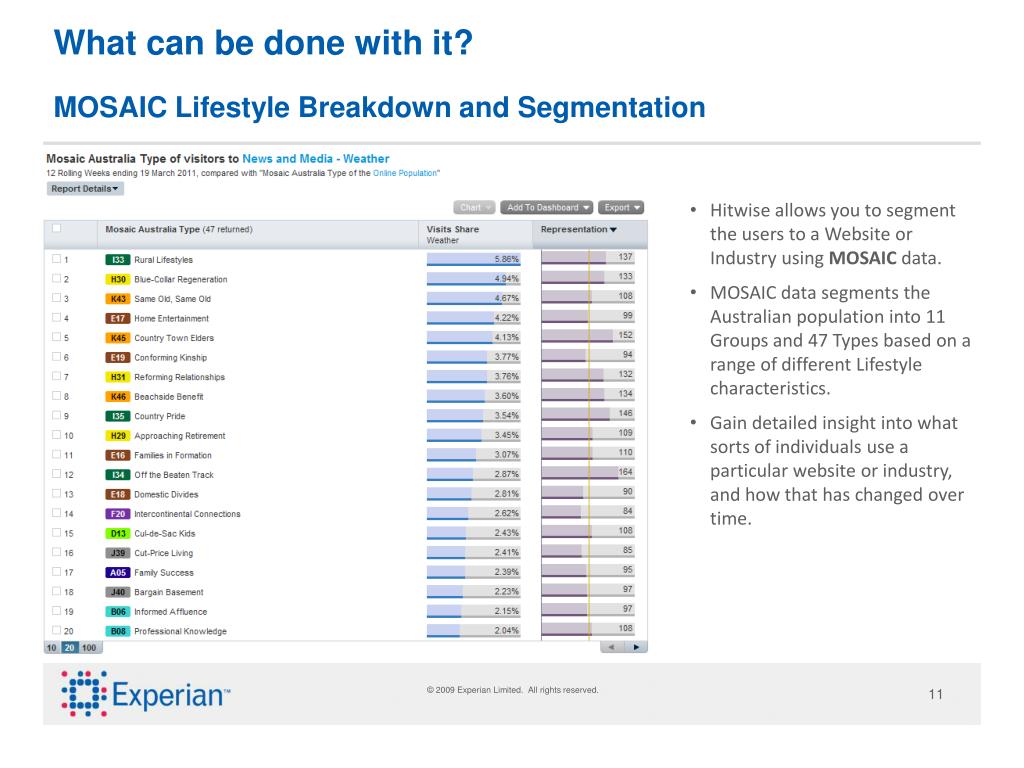Click the Beachside Benefit type name
Screen dimensions: 1024x768
tap(168, 397)
